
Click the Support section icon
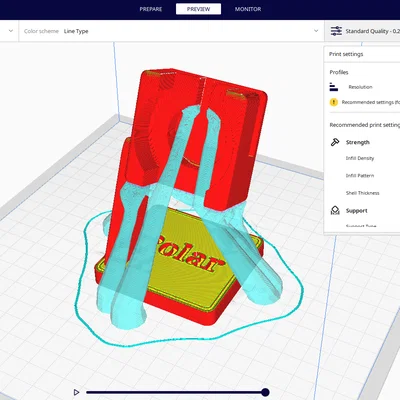point(335,210)
